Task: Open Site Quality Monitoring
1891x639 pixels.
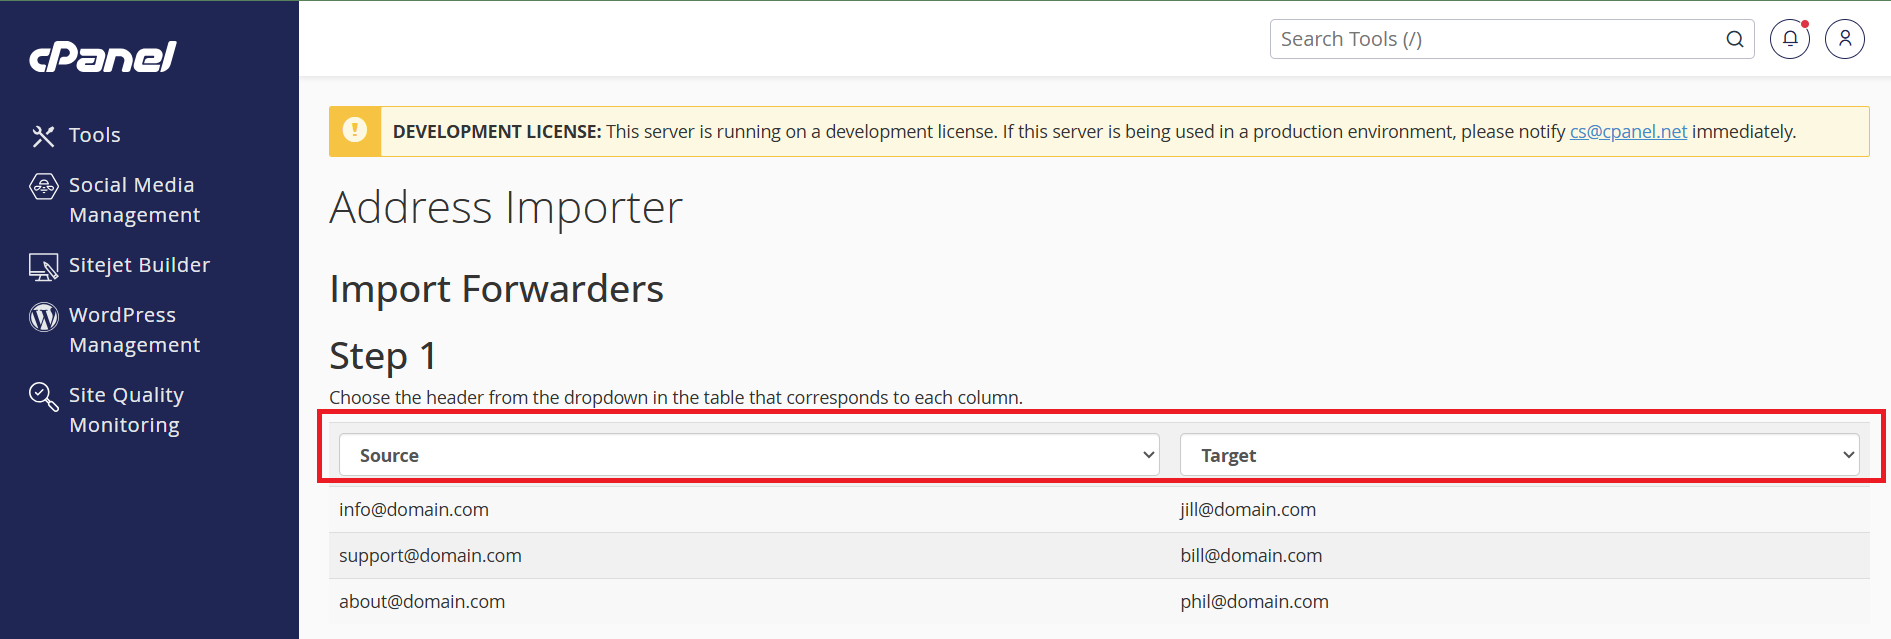Action: 126,410
